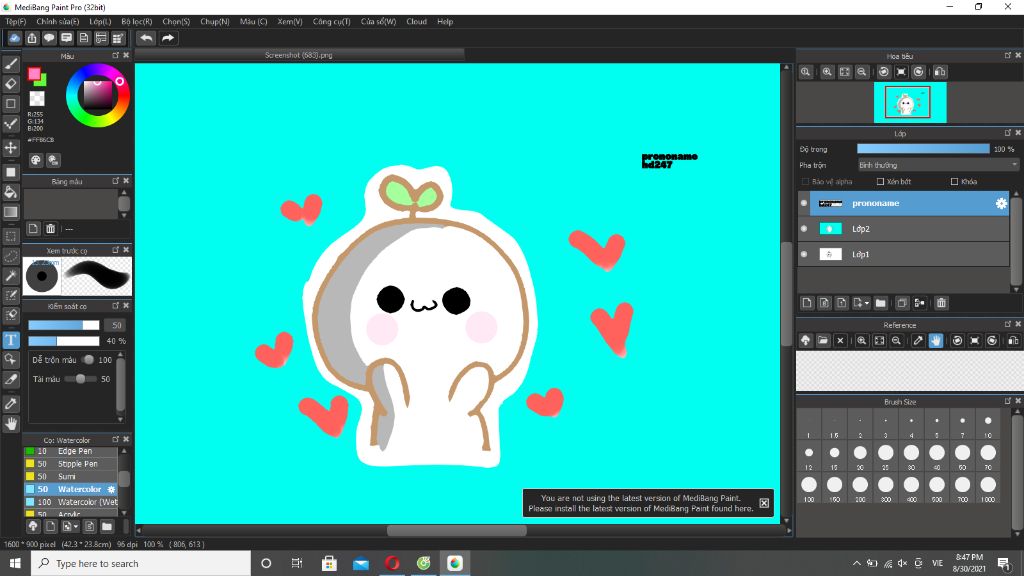This screenshot has height=576, width=1024.
Task: Close the MediBang update notification
Action: tap(764, 503)
